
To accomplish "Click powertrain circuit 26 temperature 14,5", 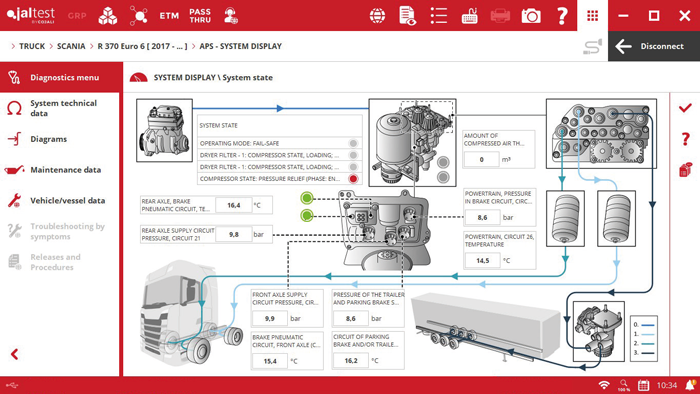I will coord(483,261).
